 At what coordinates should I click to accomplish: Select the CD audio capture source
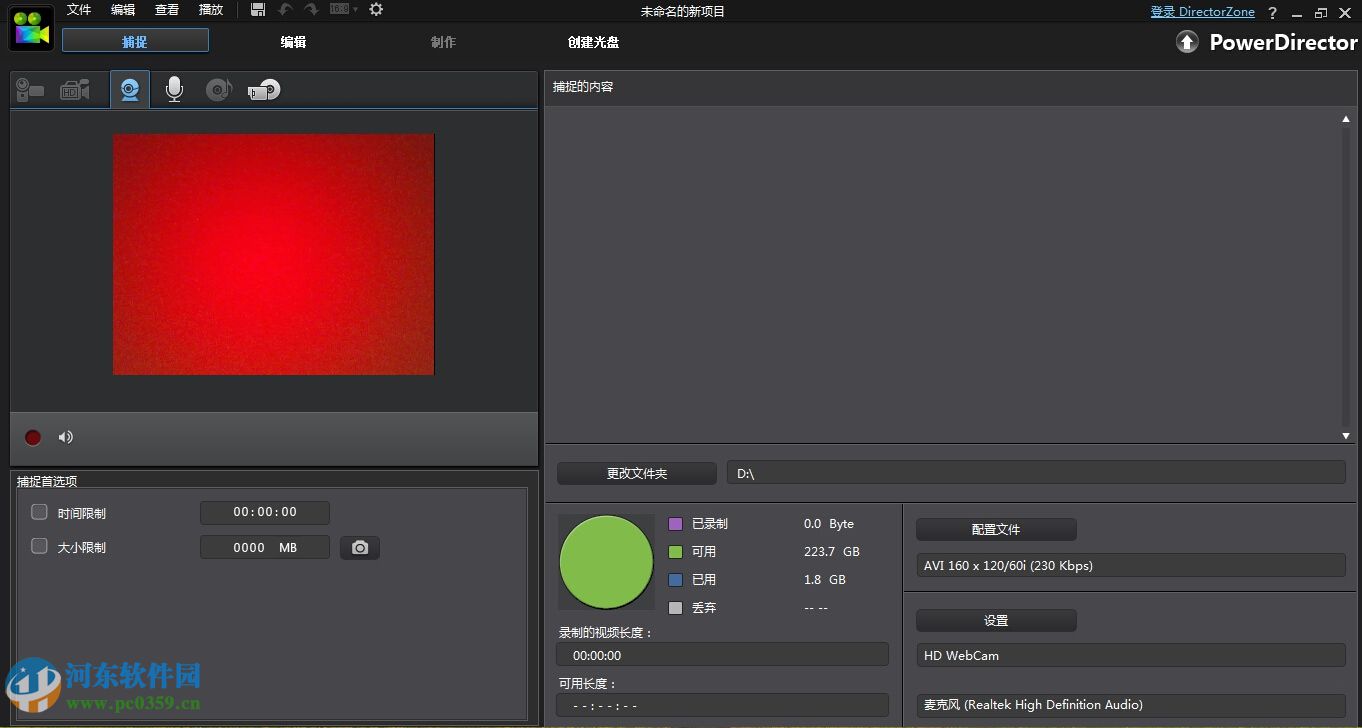[x=221, y=89]
